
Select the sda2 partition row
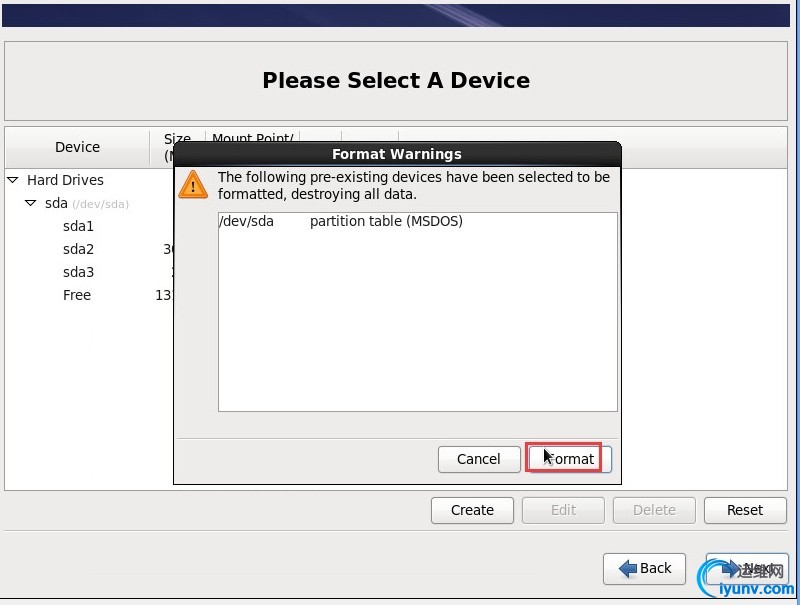pos(78,249)
